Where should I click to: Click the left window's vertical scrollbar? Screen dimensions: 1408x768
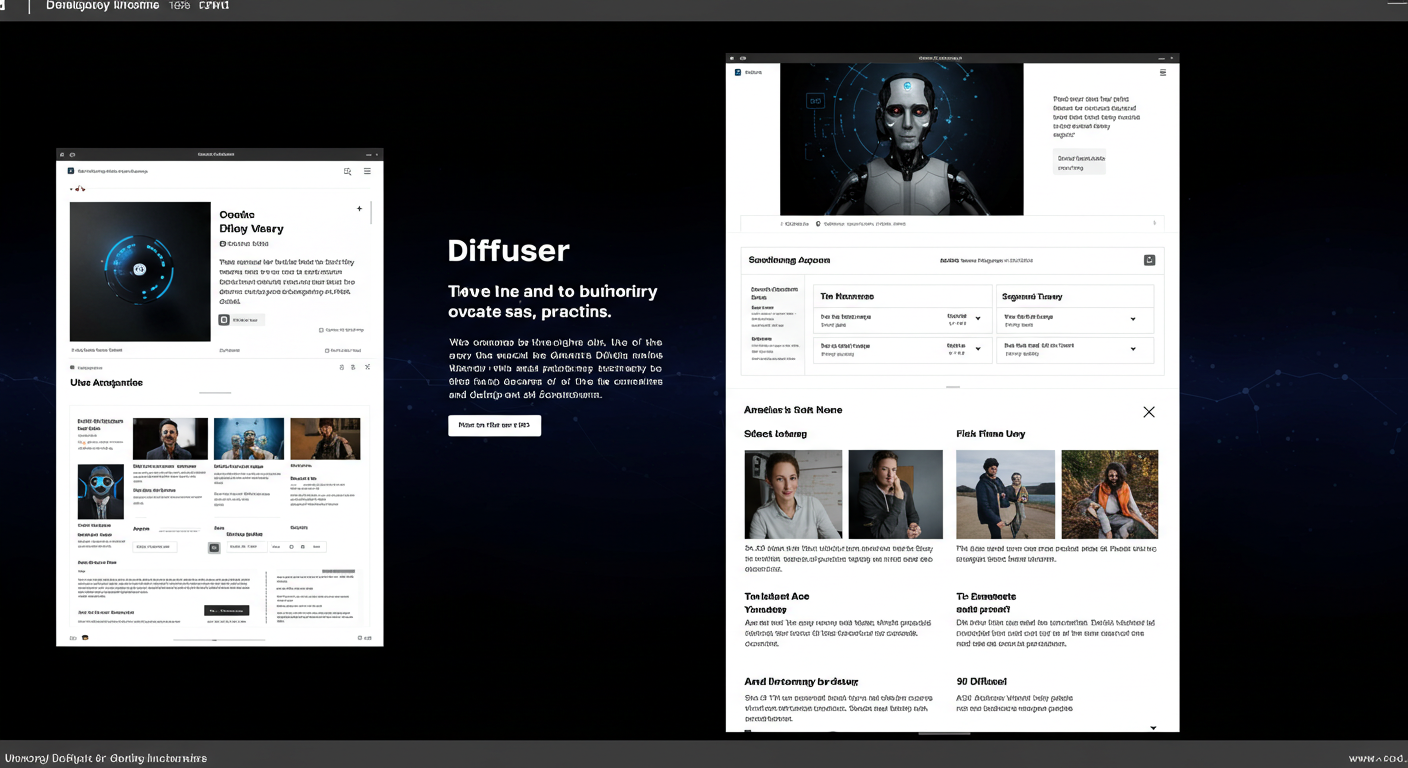coord(371,212)
